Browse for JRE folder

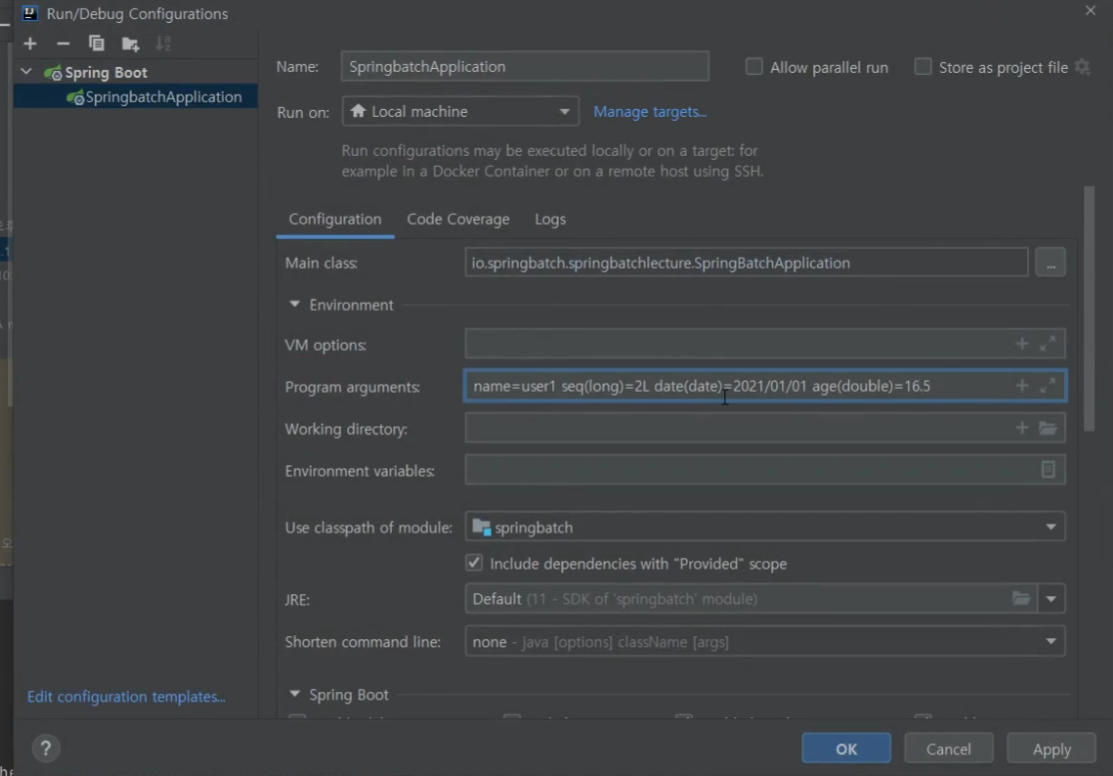(x=1021, y=599)
